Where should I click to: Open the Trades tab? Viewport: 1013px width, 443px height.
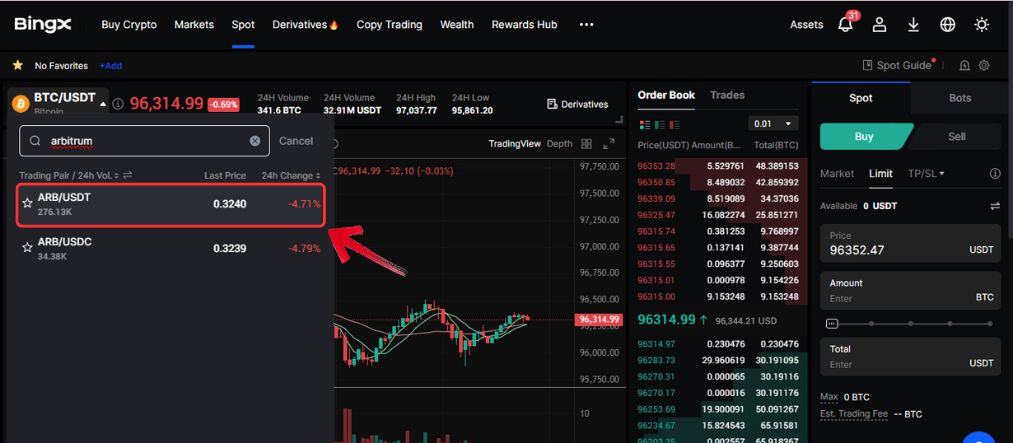[727, 95]
